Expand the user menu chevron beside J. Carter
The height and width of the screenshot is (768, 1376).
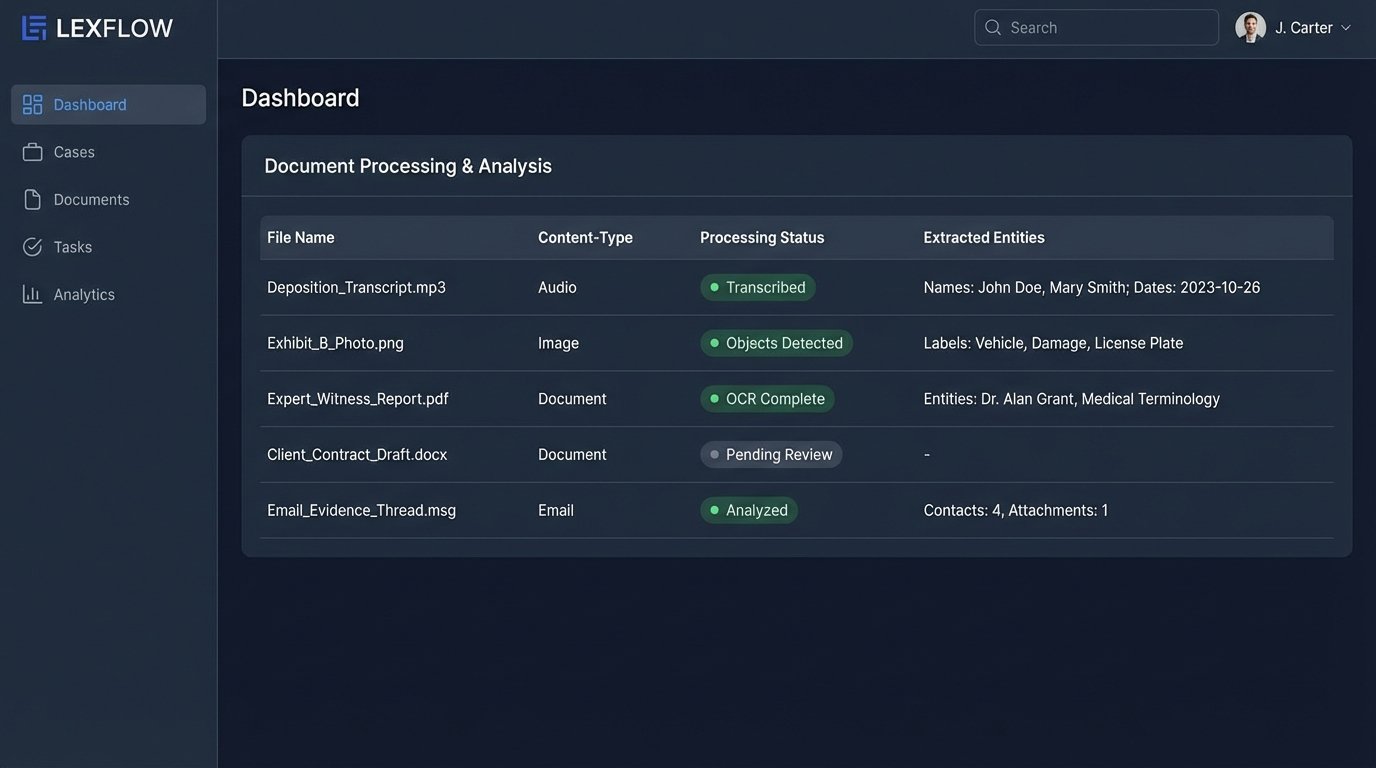coord(1346,28)
